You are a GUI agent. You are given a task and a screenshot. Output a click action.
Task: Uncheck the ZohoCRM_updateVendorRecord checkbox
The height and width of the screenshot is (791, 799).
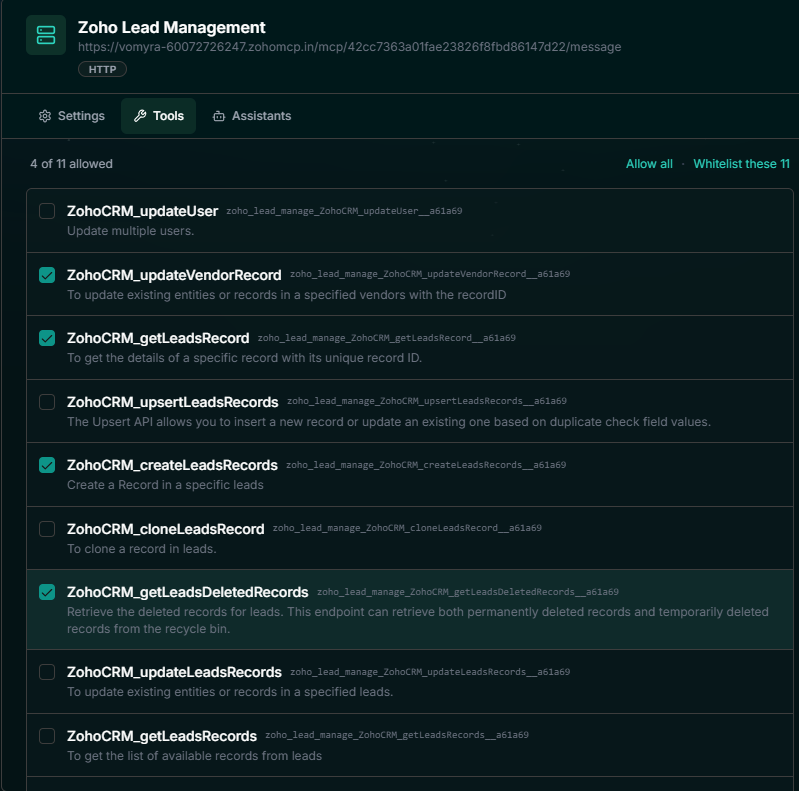[47, 275]
